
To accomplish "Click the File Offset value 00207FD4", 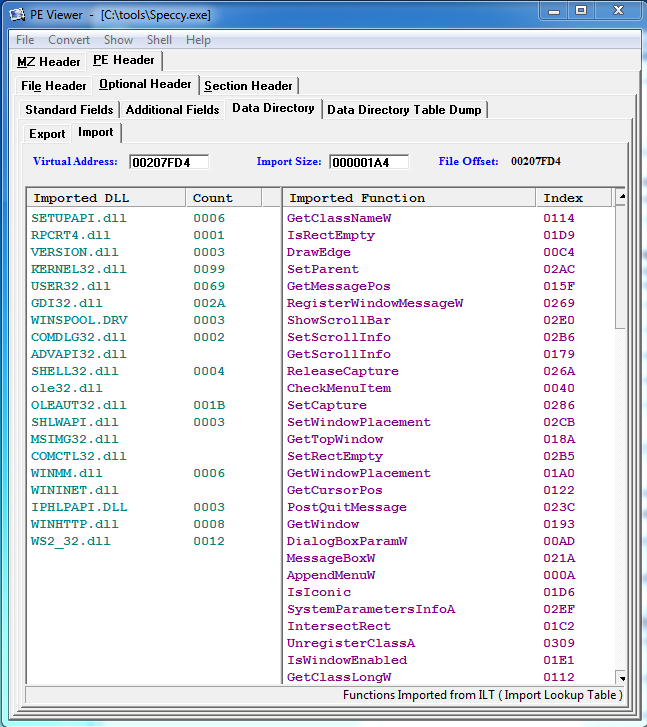I will click(536, 161).
